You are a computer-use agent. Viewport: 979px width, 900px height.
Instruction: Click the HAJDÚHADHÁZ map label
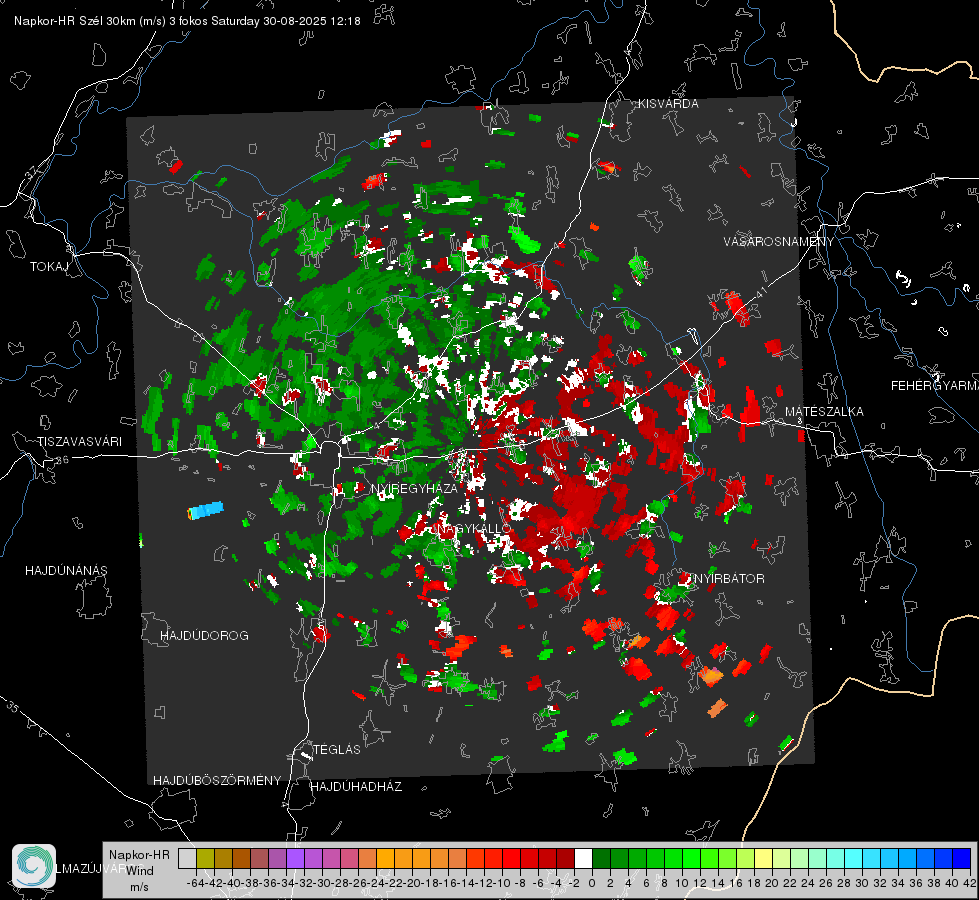(357, 787)
